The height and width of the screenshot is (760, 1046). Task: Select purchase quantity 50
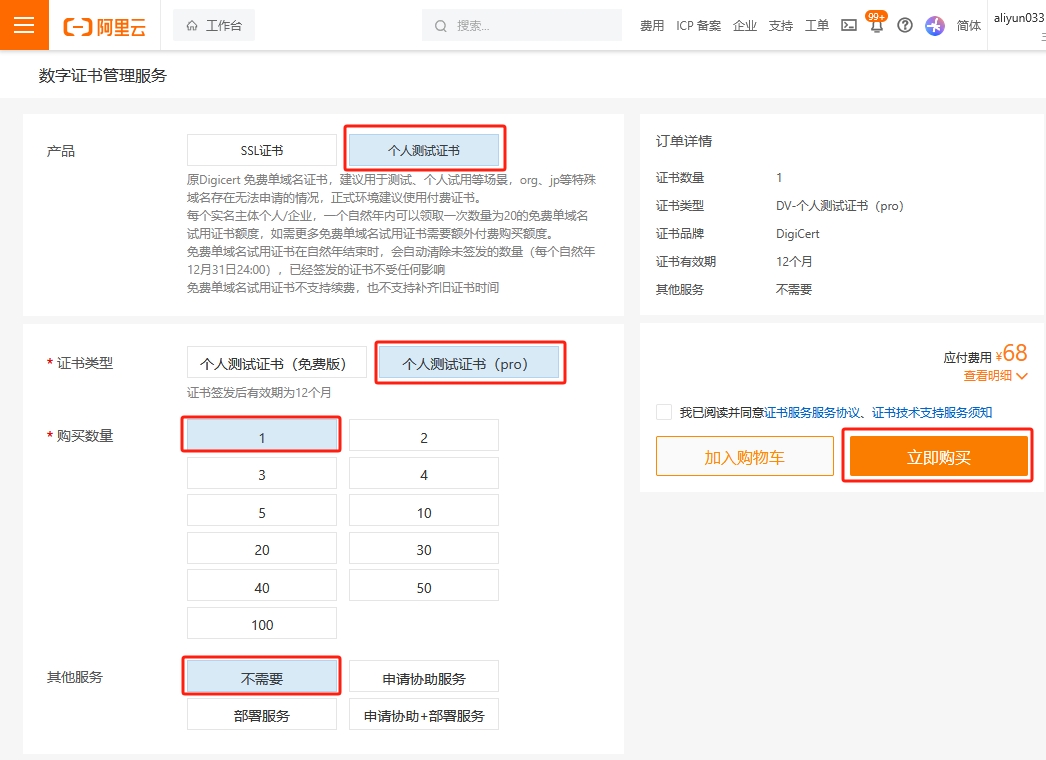pyautogui.click(x=424, y=587)
